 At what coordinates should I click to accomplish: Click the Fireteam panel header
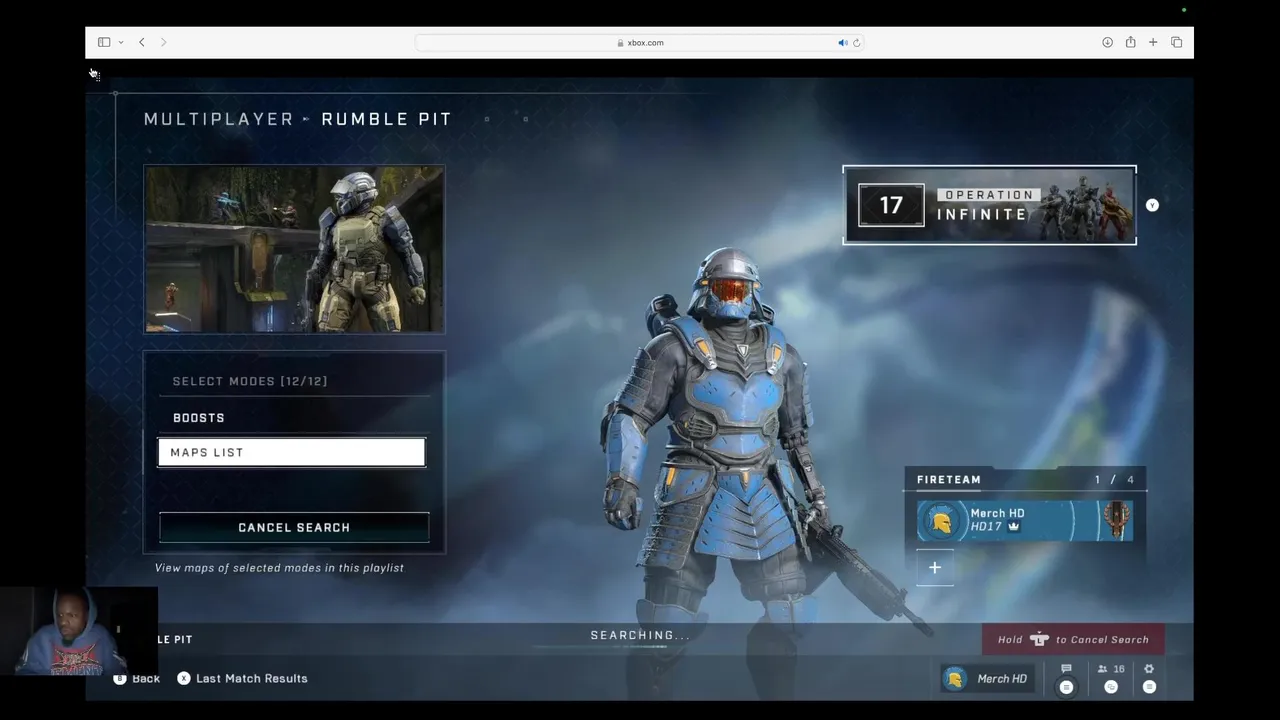1025,479
